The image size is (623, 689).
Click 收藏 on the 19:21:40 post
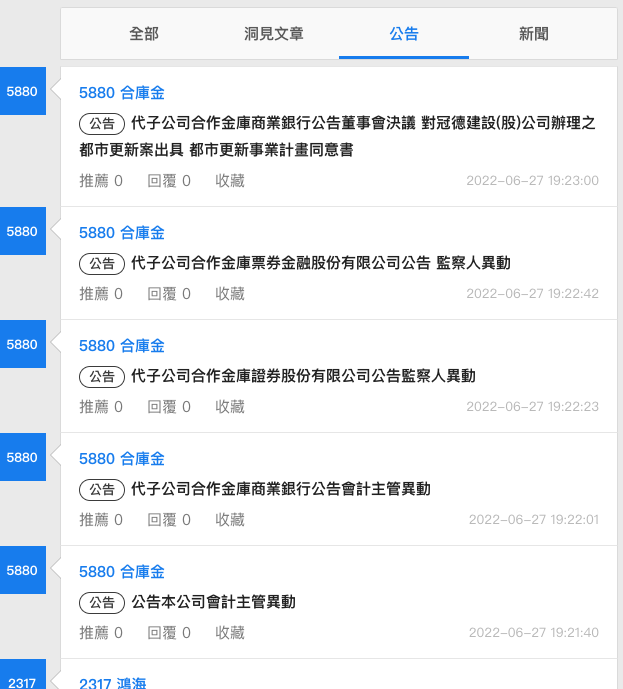tap(230, 632)
